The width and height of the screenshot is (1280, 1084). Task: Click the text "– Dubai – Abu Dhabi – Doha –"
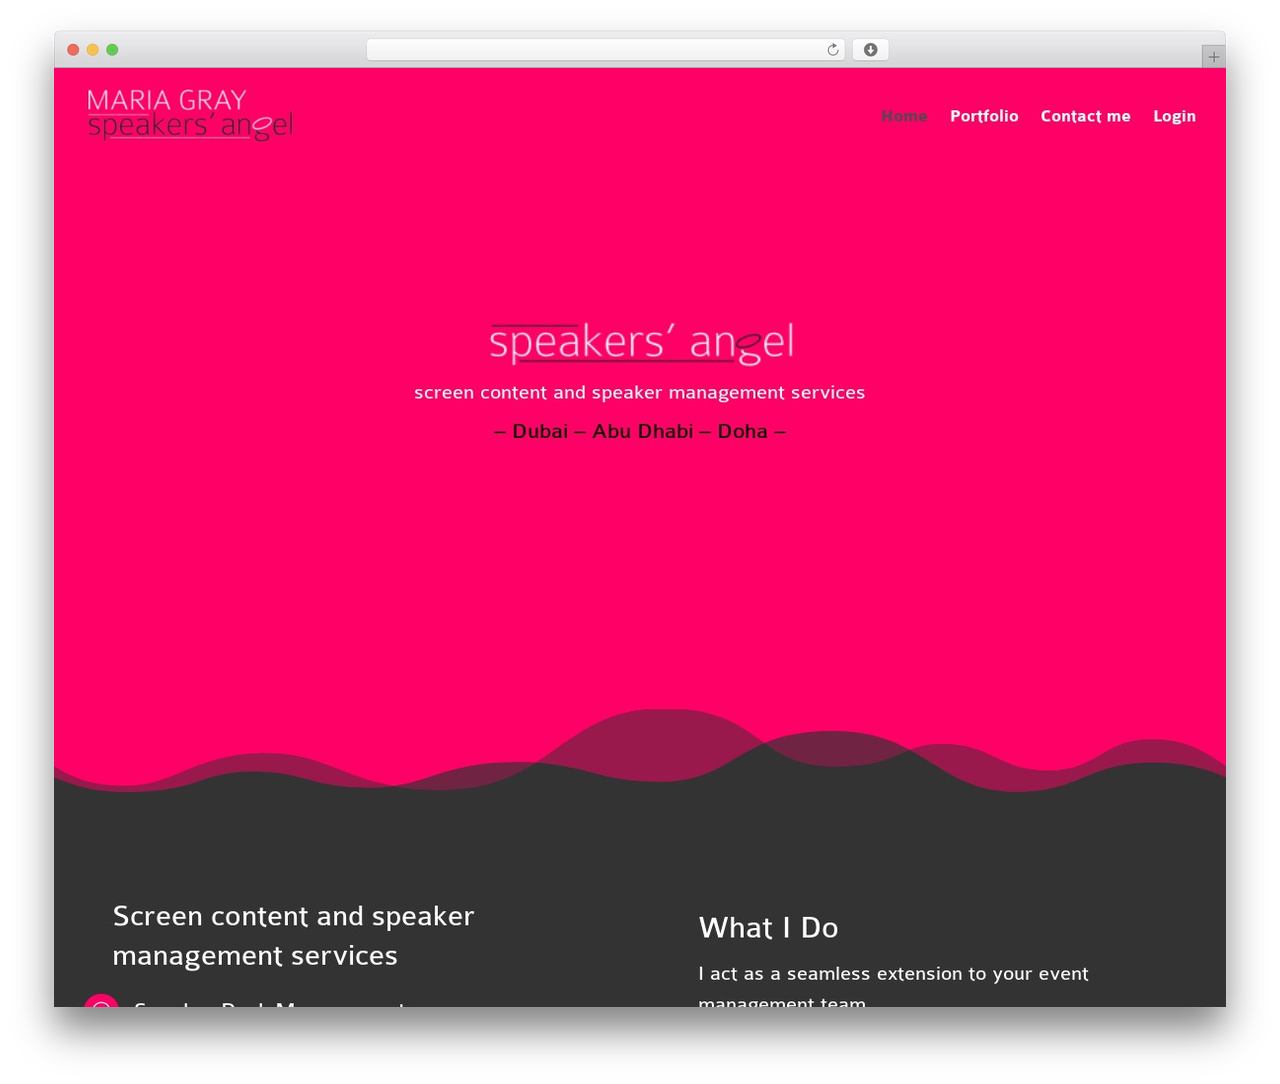click(x=640, y=431)
